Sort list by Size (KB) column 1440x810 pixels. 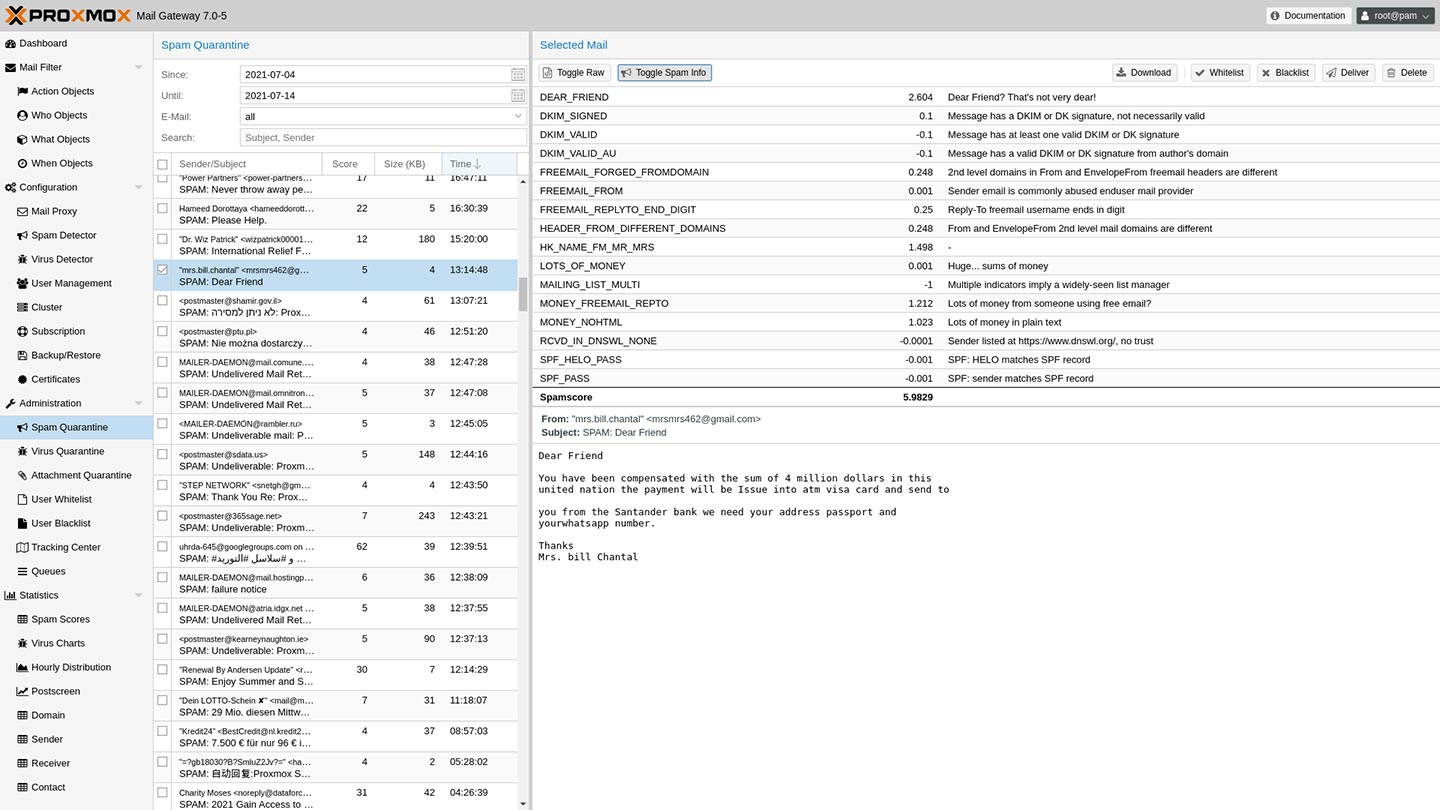pos(407,164)
